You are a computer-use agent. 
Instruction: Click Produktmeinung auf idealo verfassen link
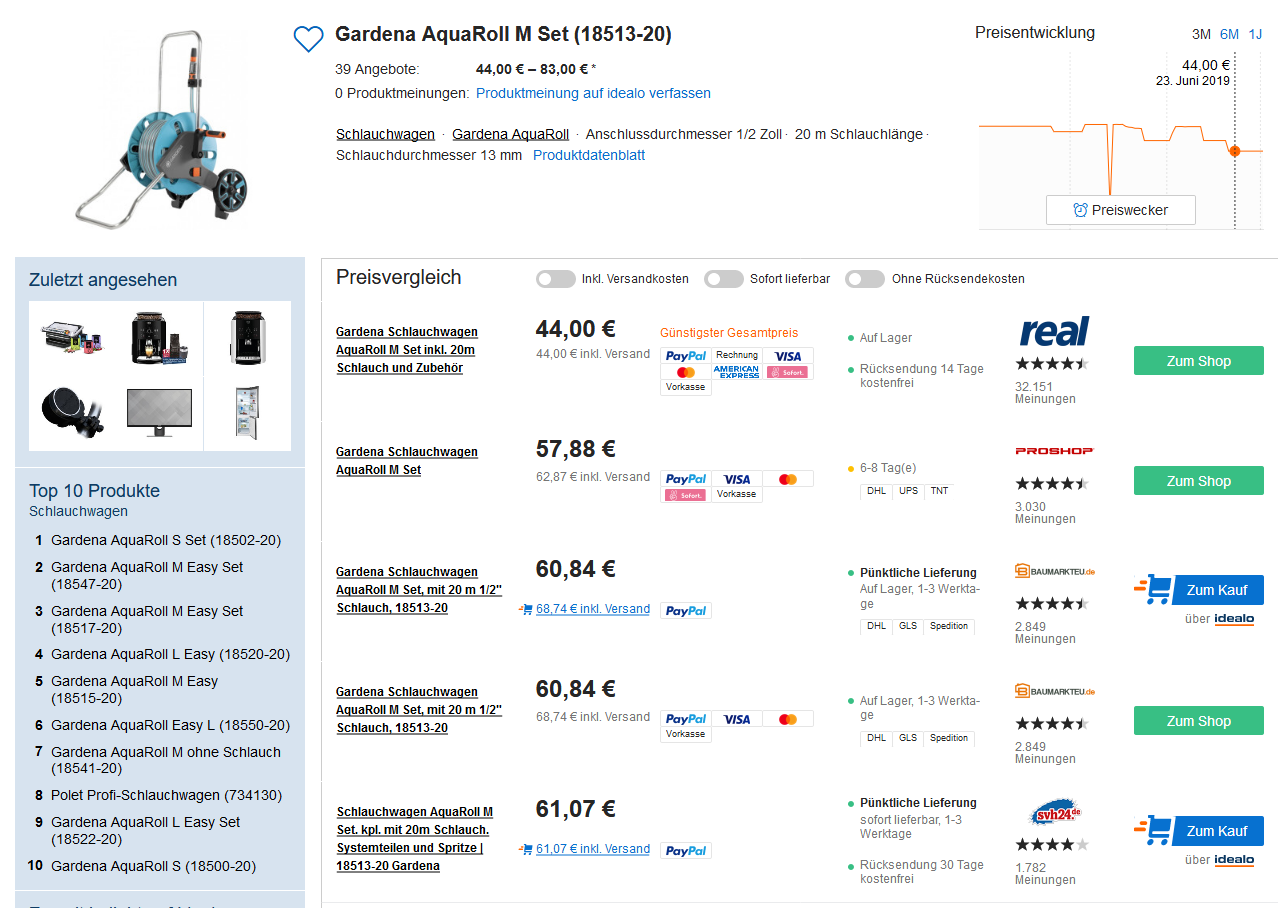(593, 93)
